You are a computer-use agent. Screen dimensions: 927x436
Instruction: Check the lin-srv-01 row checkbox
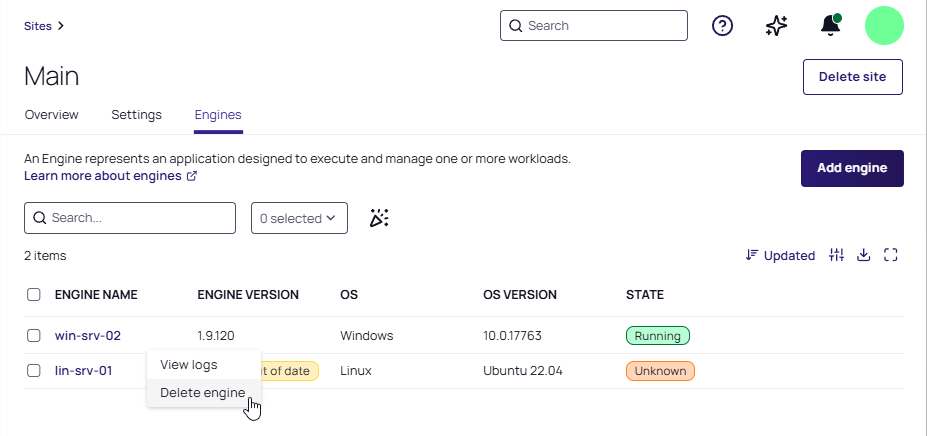(34, 371)
